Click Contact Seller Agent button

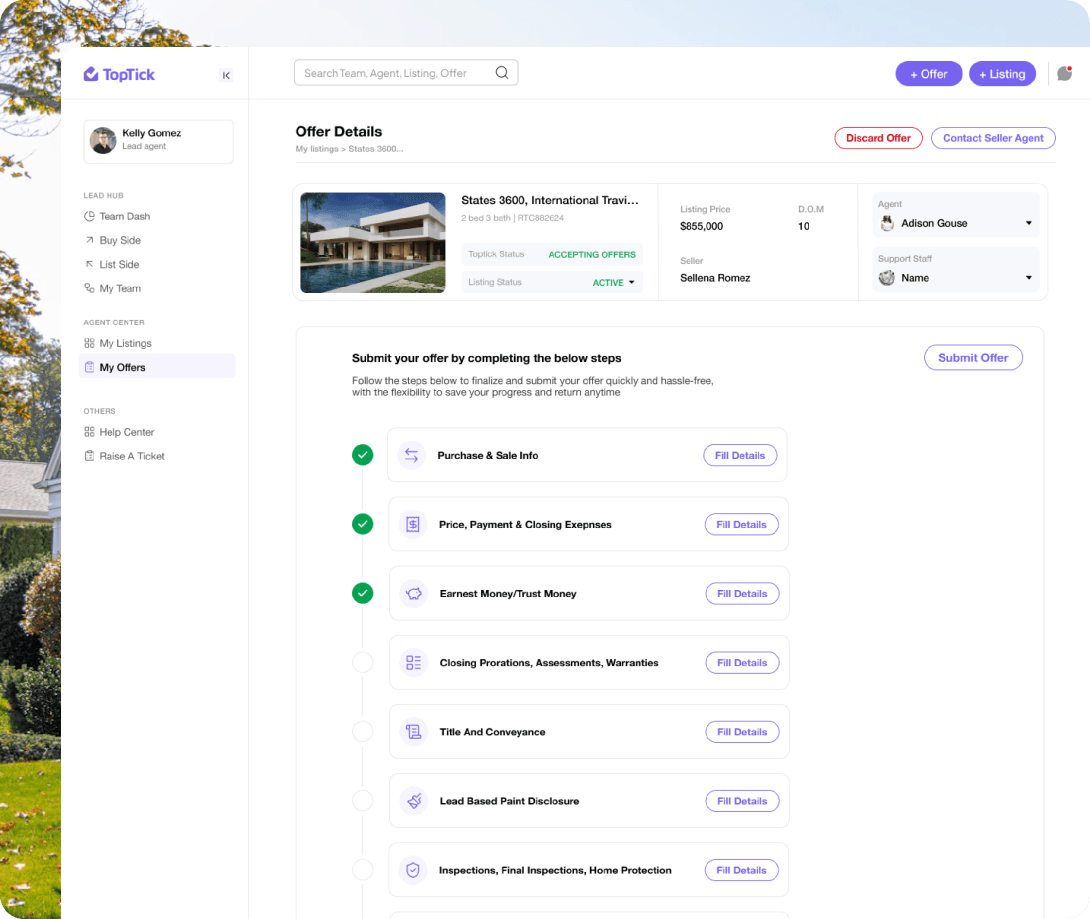click(993, 138)
